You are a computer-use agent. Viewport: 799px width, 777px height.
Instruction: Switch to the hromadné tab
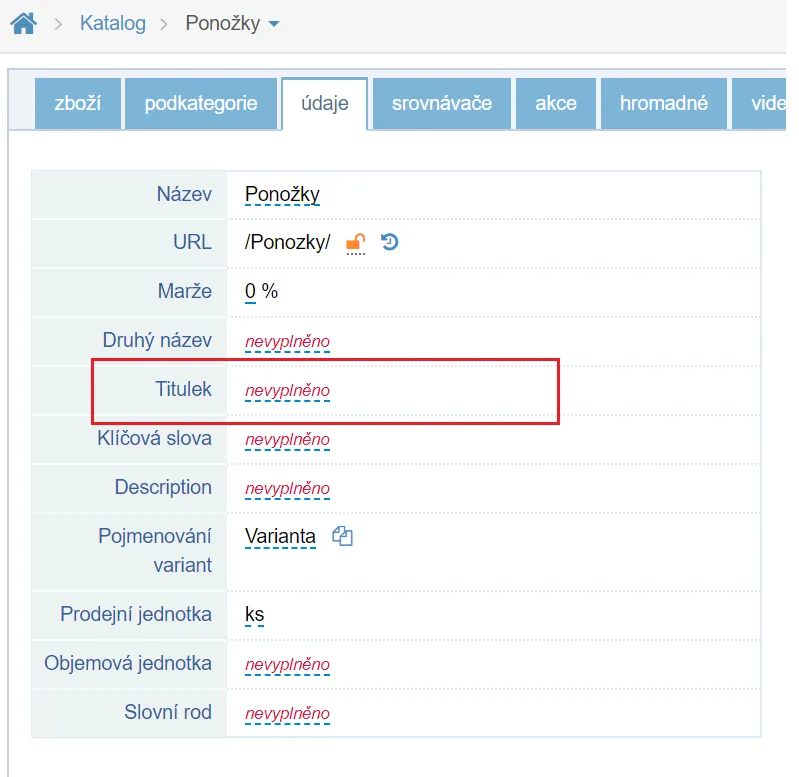point(663,103)
